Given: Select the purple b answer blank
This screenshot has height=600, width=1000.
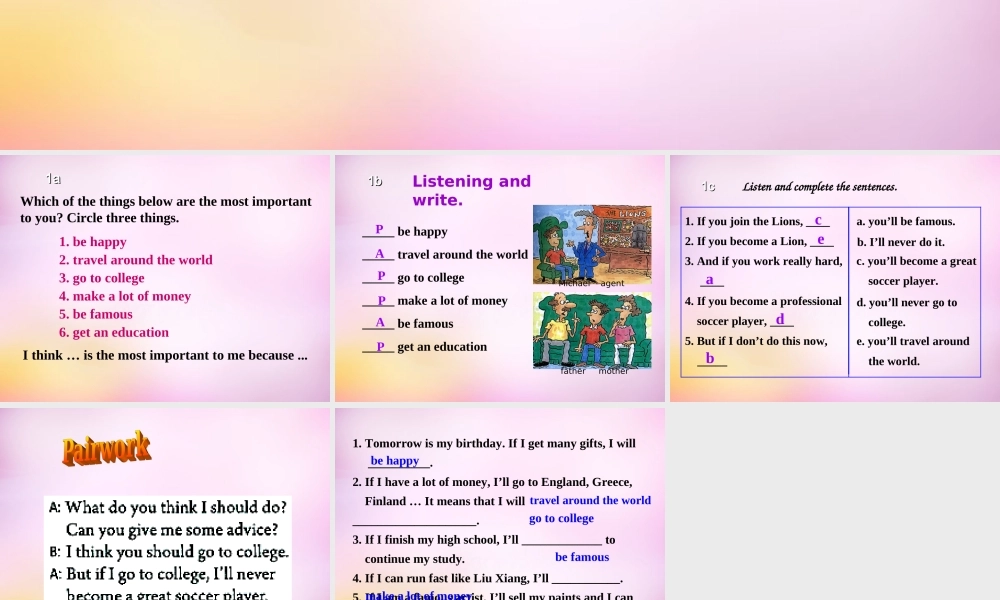Looking at the screenshot, I should pos(710,358).
